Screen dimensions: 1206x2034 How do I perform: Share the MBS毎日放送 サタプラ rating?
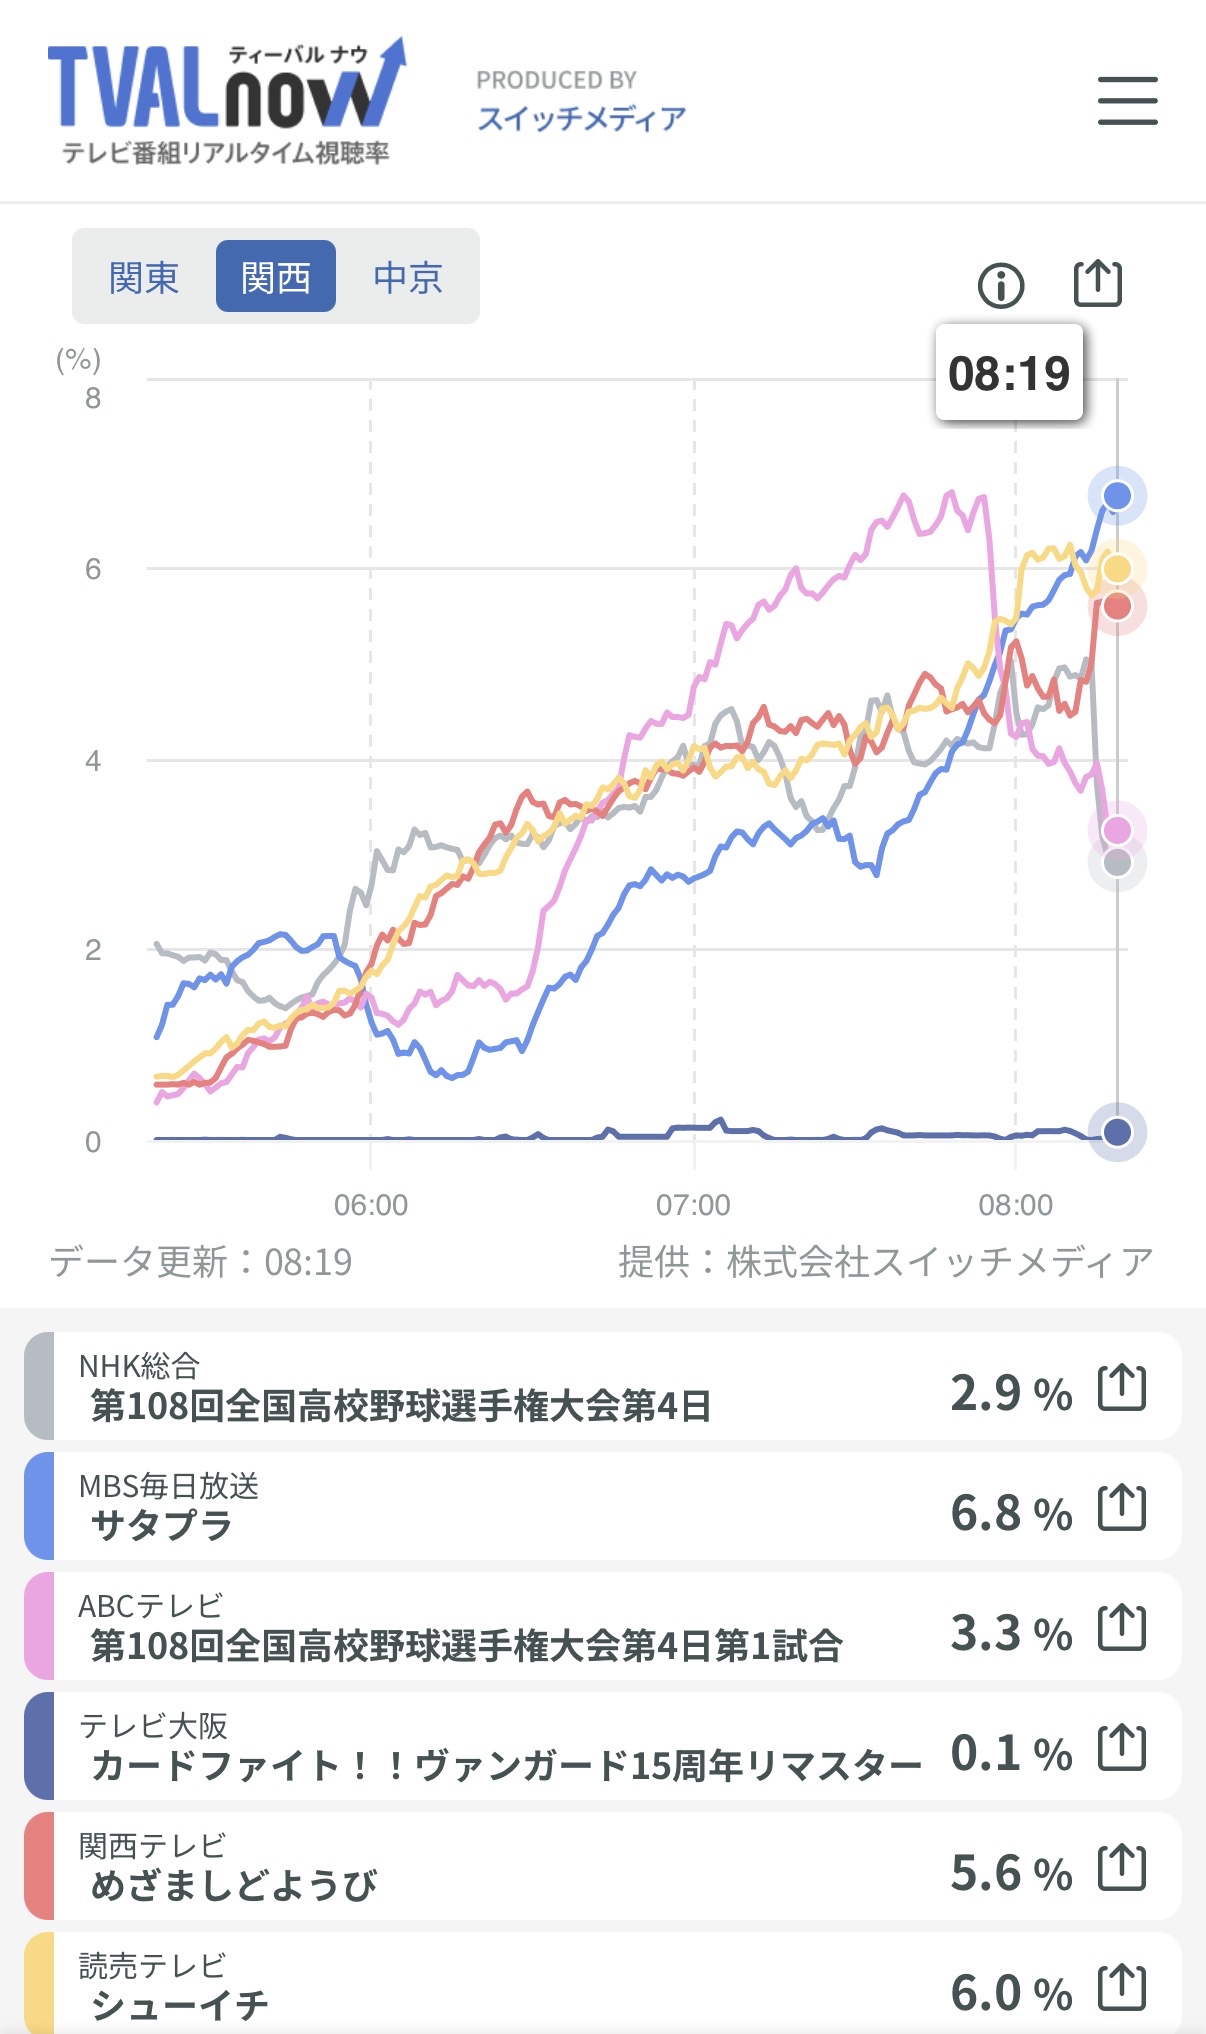tap(1122, 1508)
